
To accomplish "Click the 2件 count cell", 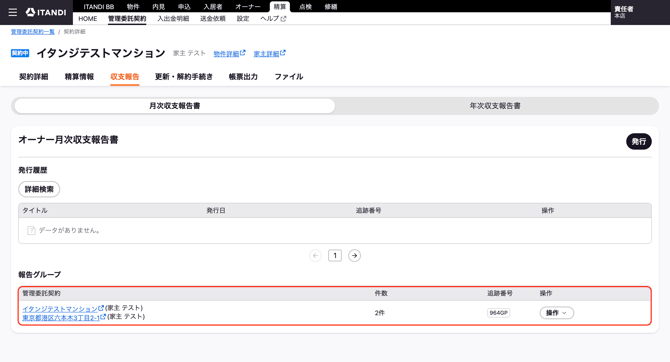I will pos(380,313).
